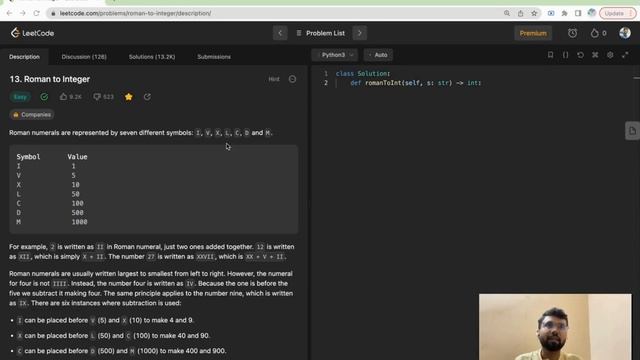Switch to the Solutions (13.2K) tab
Screen dimensions: 640x360
(152, 57)
